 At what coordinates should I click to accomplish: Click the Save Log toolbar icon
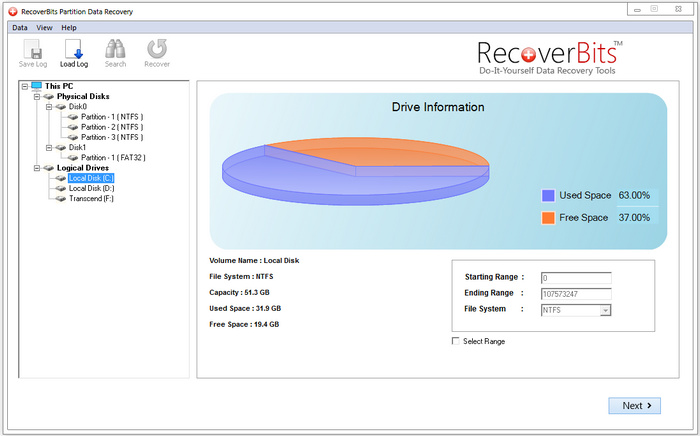pos(33,49)
